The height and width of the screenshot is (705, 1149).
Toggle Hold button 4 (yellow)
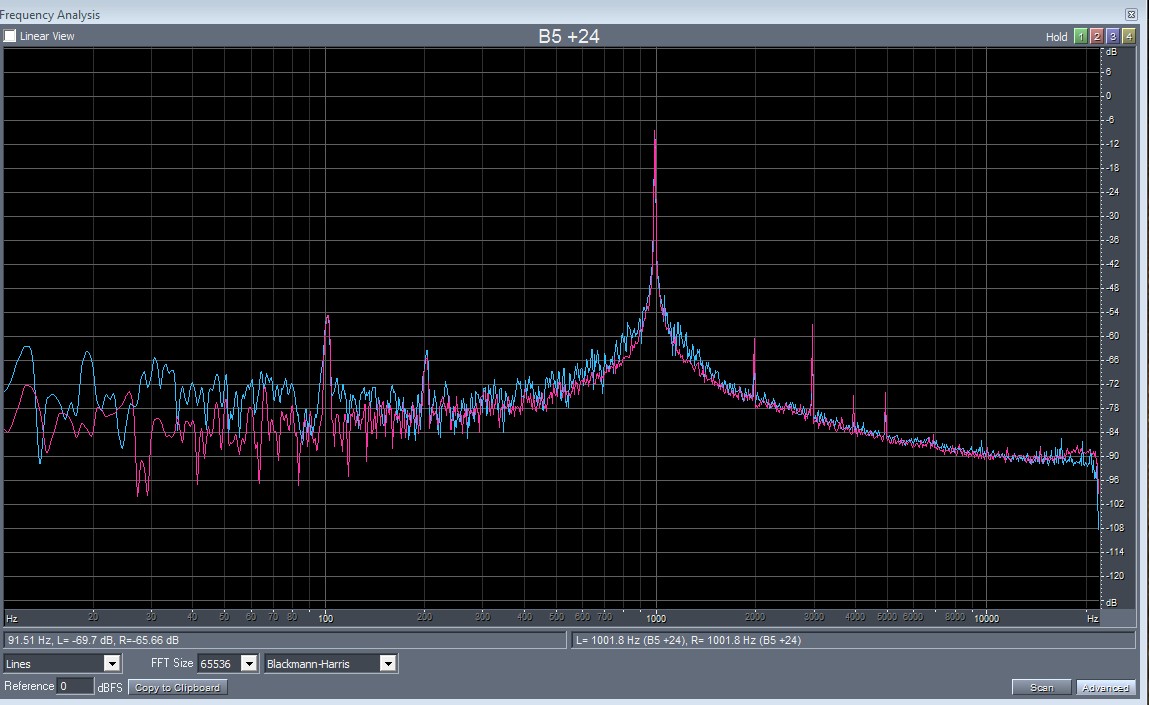(x=1128, y=37)
